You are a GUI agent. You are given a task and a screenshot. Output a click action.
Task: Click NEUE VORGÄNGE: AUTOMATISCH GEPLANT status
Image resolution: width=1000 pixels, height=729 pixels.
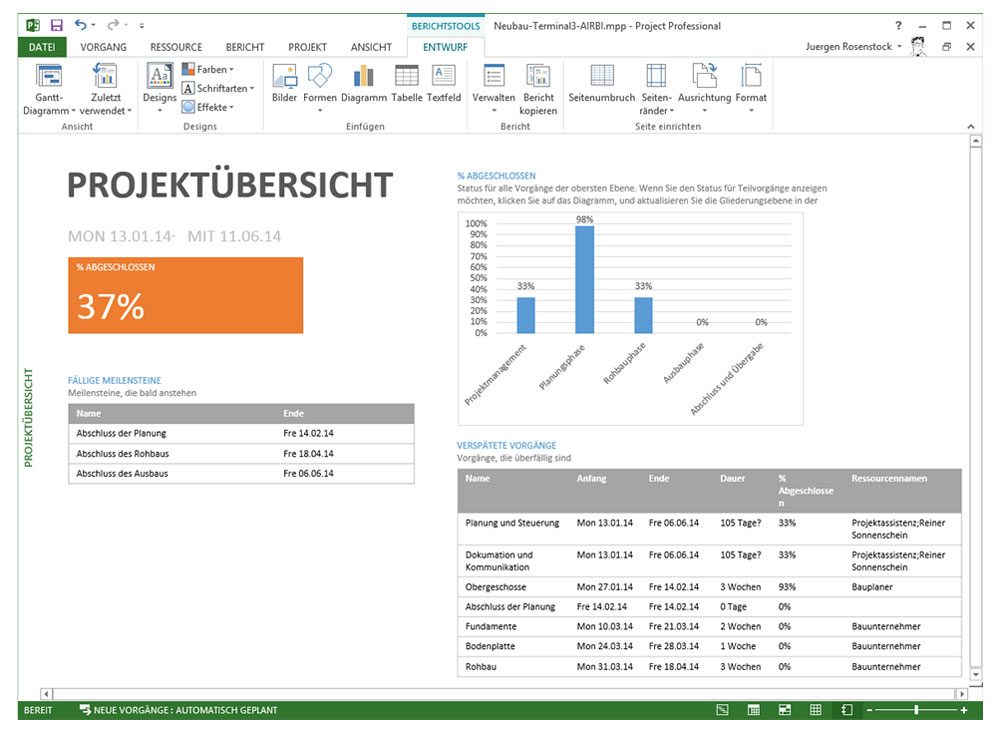click(179, 710)
